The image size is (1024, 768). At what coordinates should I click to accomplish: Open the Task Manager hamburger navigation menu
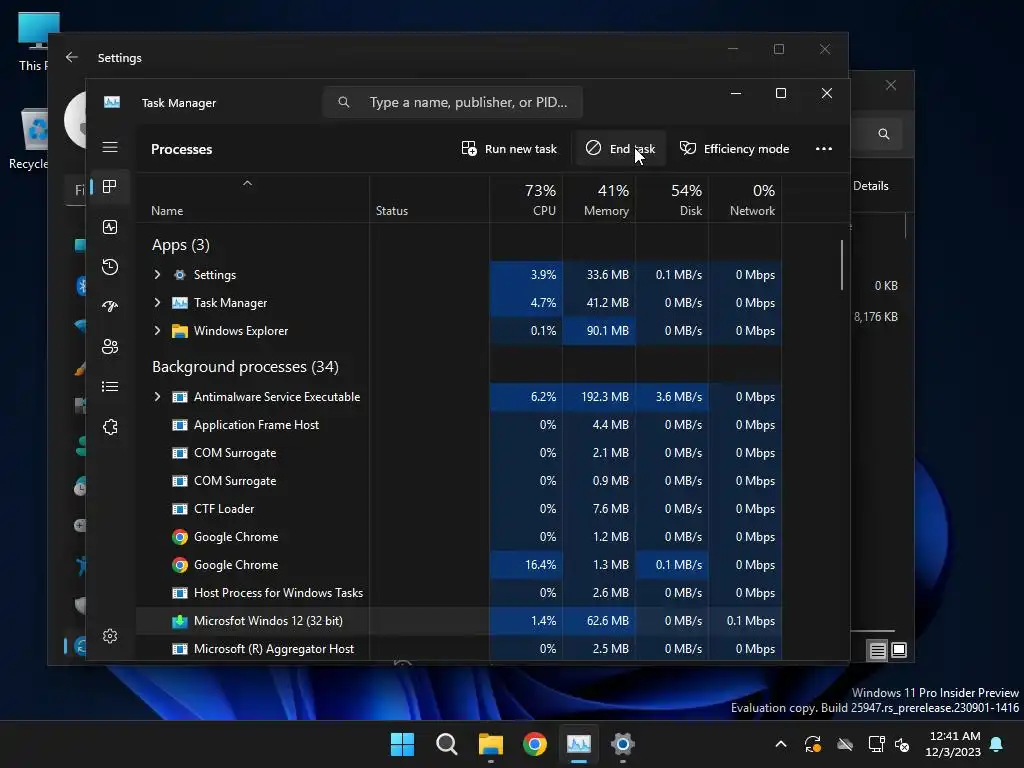[110, 147]
